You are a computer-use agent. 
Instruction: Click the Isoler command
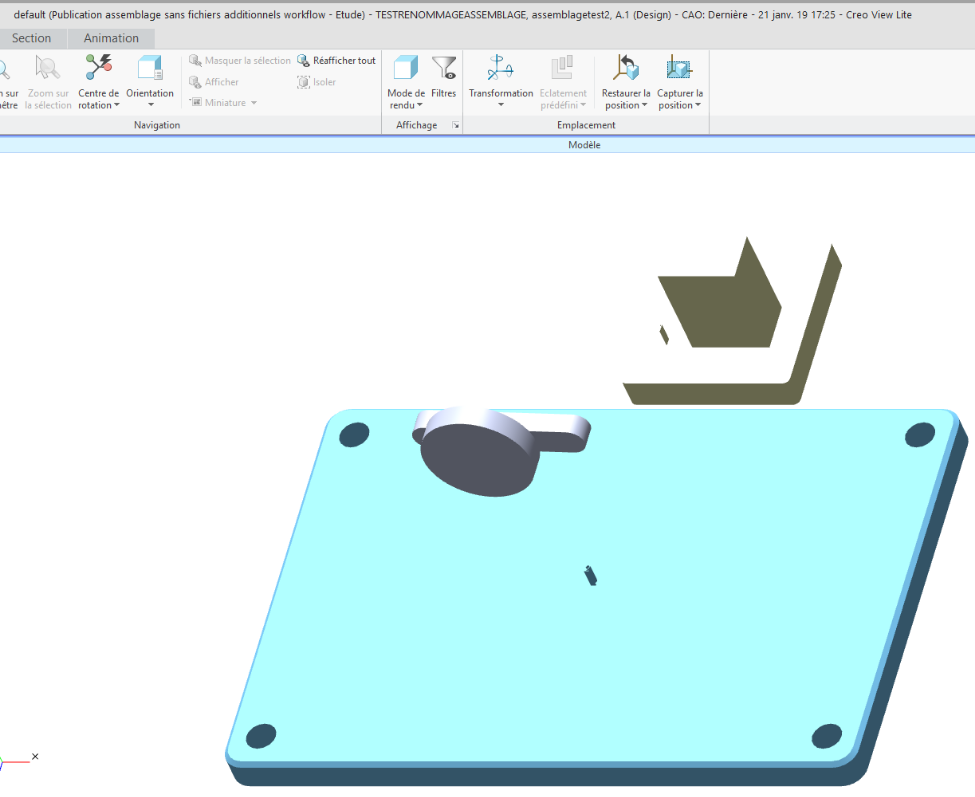317,82
